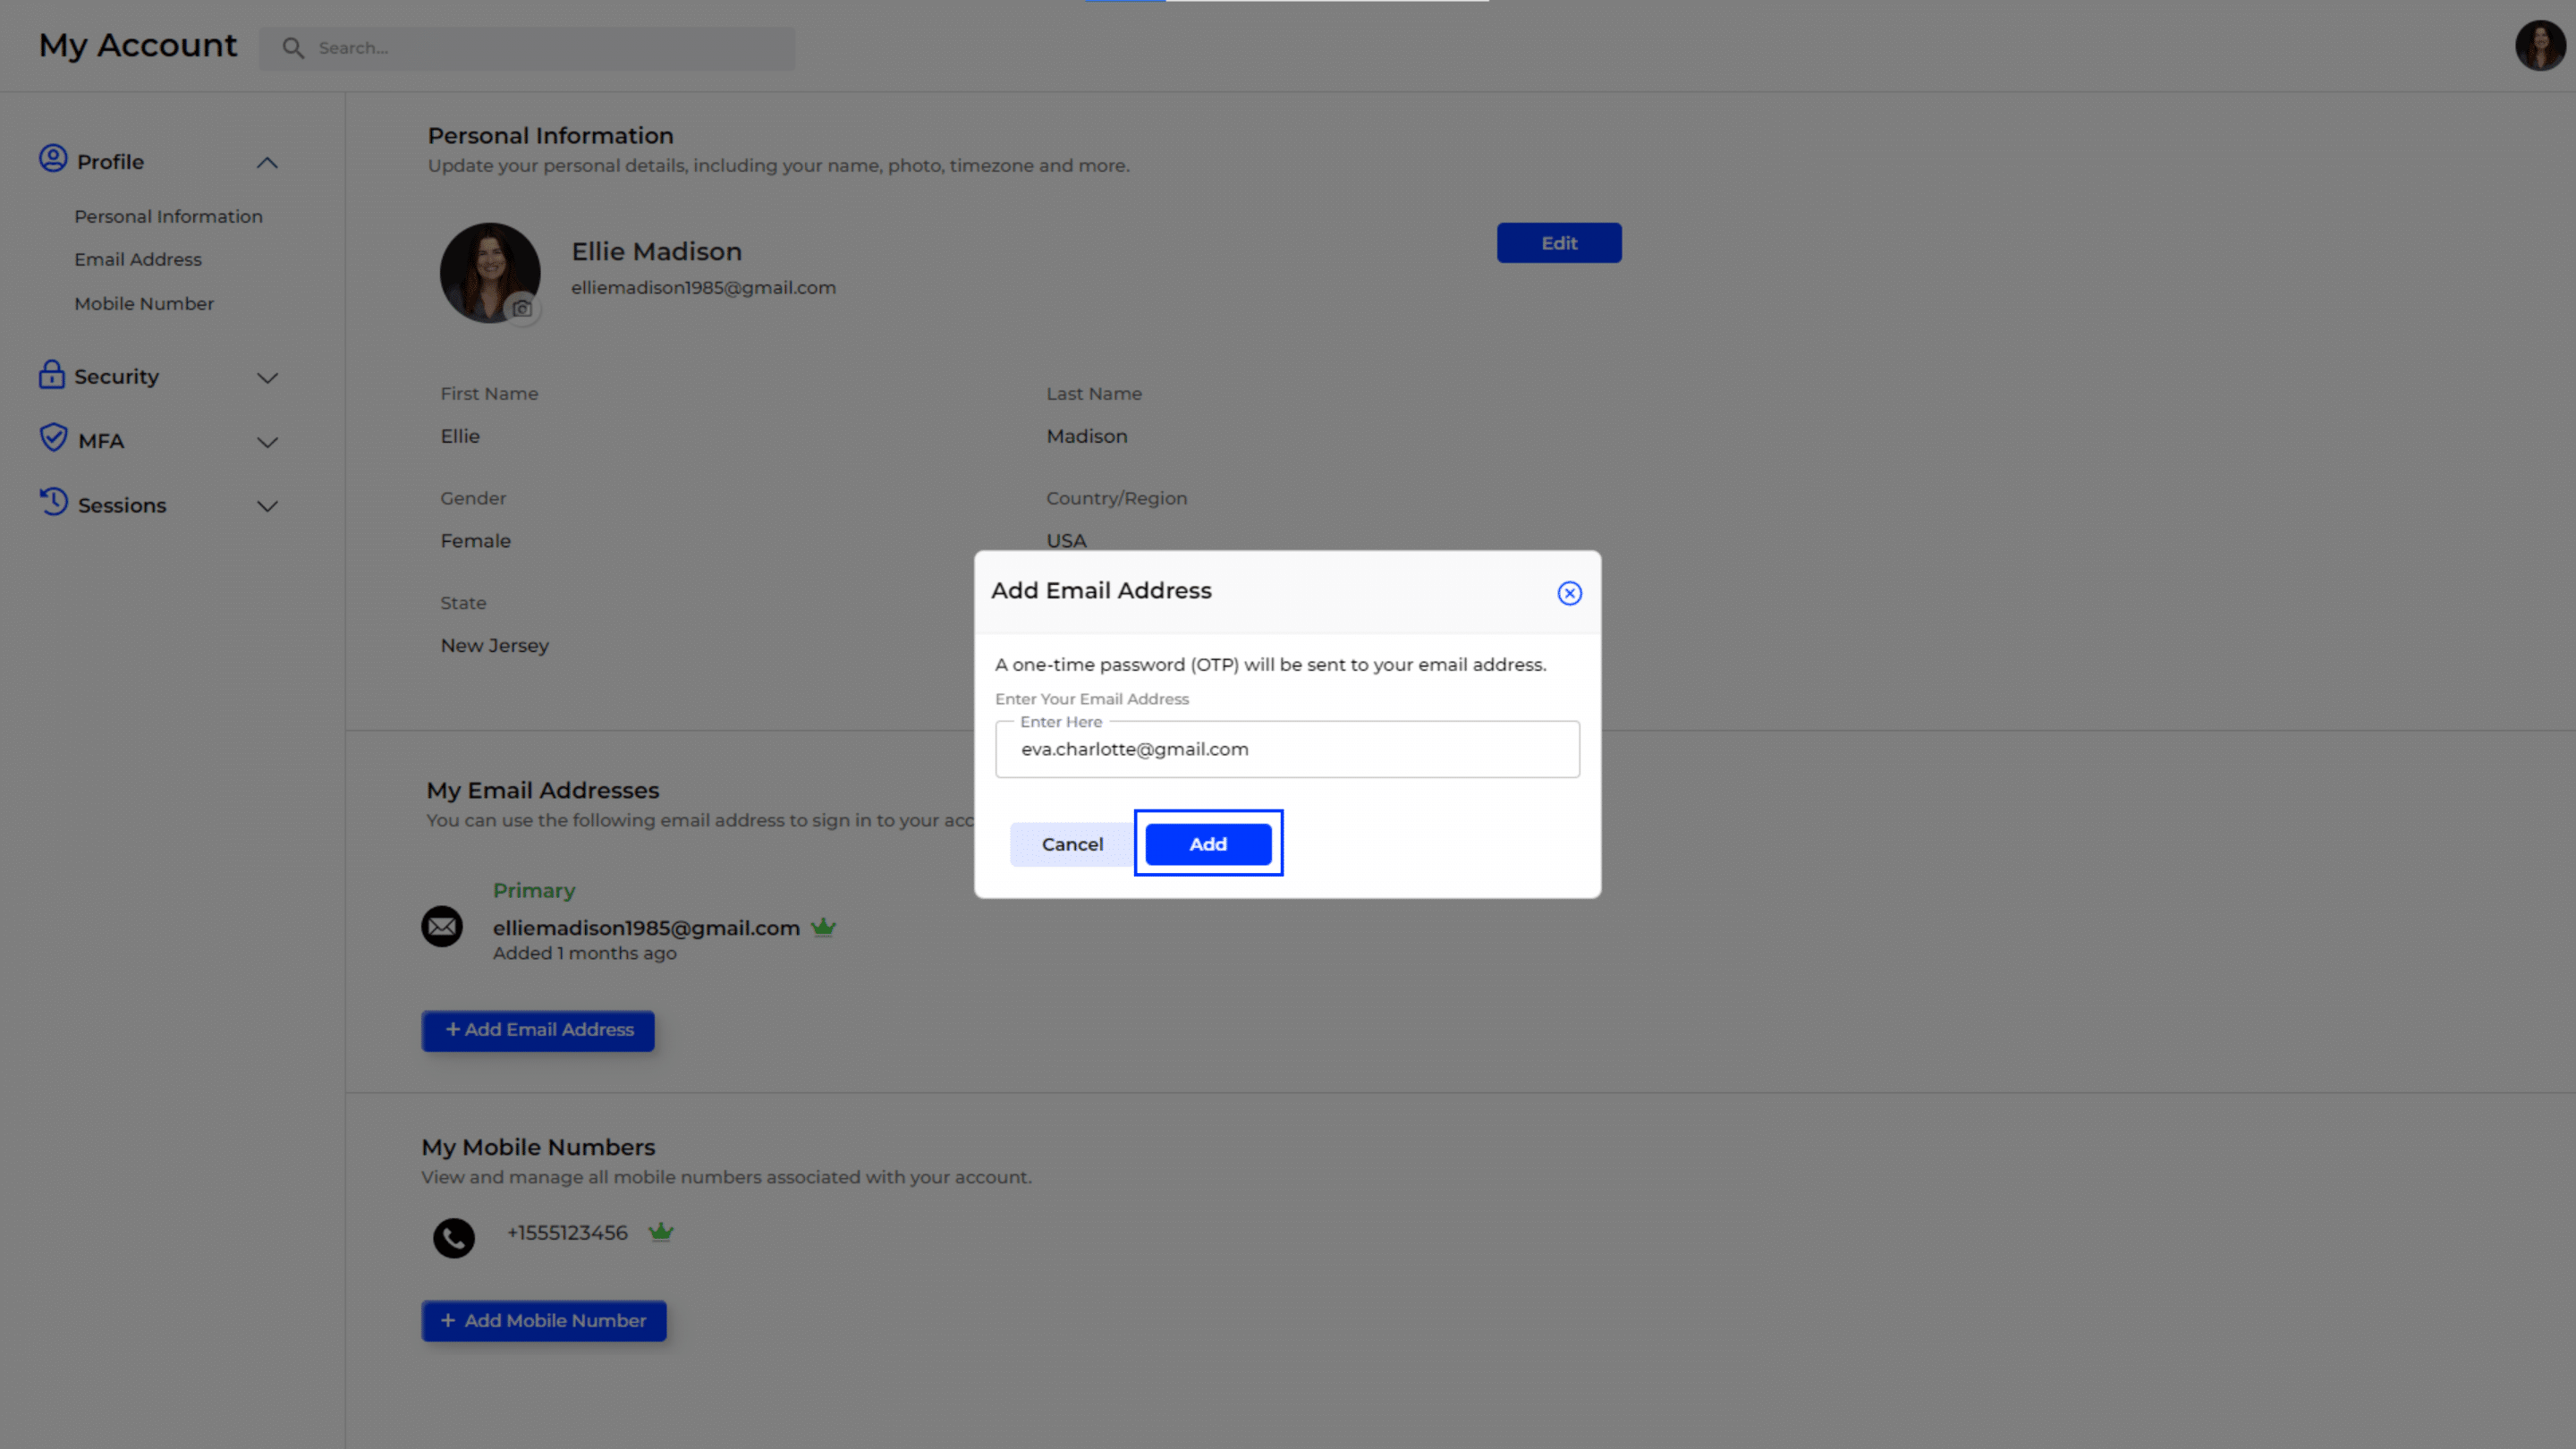Click the MFA shield icon
Screen dimensions: 2576x1449
click(x=53, y=438)
